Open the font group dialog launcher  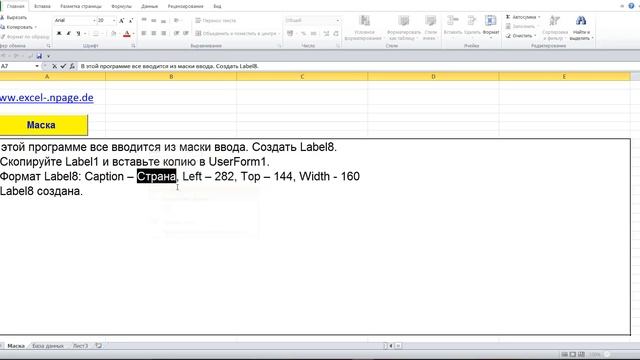click(133, 46)
